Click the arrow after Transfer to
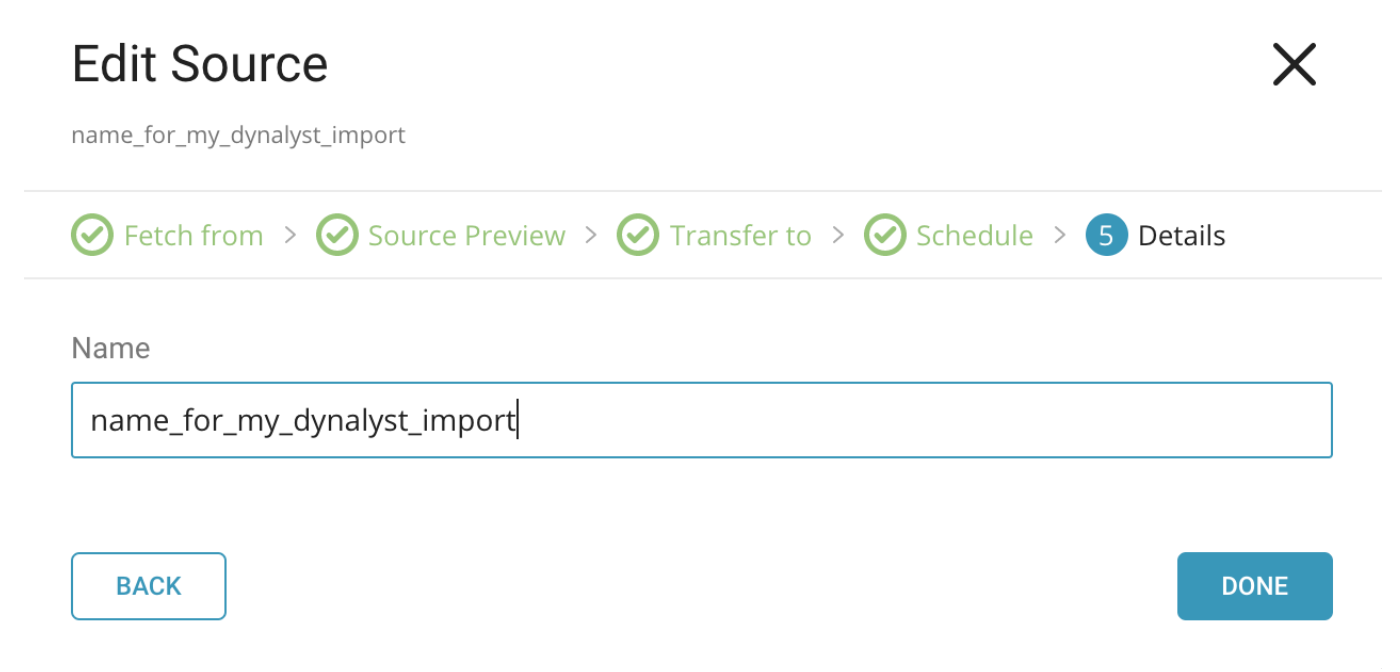This screenshot has height=672, width=1400. coord(838,236)
